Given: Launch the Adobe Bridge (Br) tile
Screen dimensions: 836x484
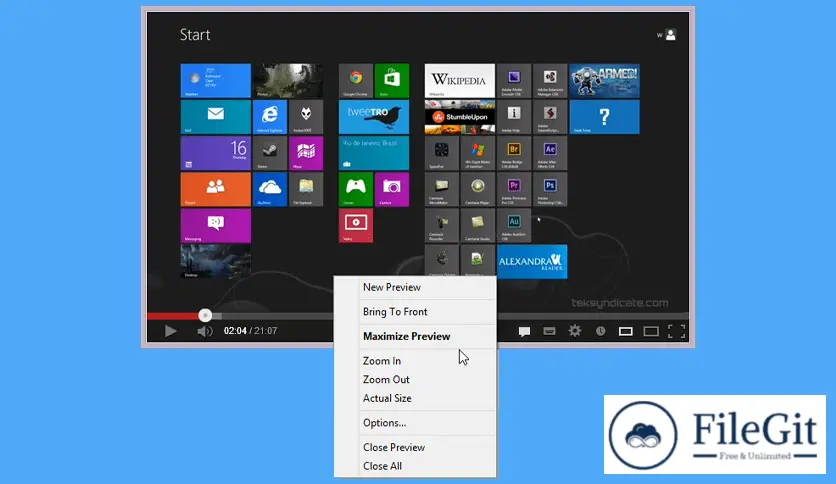Looking at the screenshot, I should pos(514,153).
